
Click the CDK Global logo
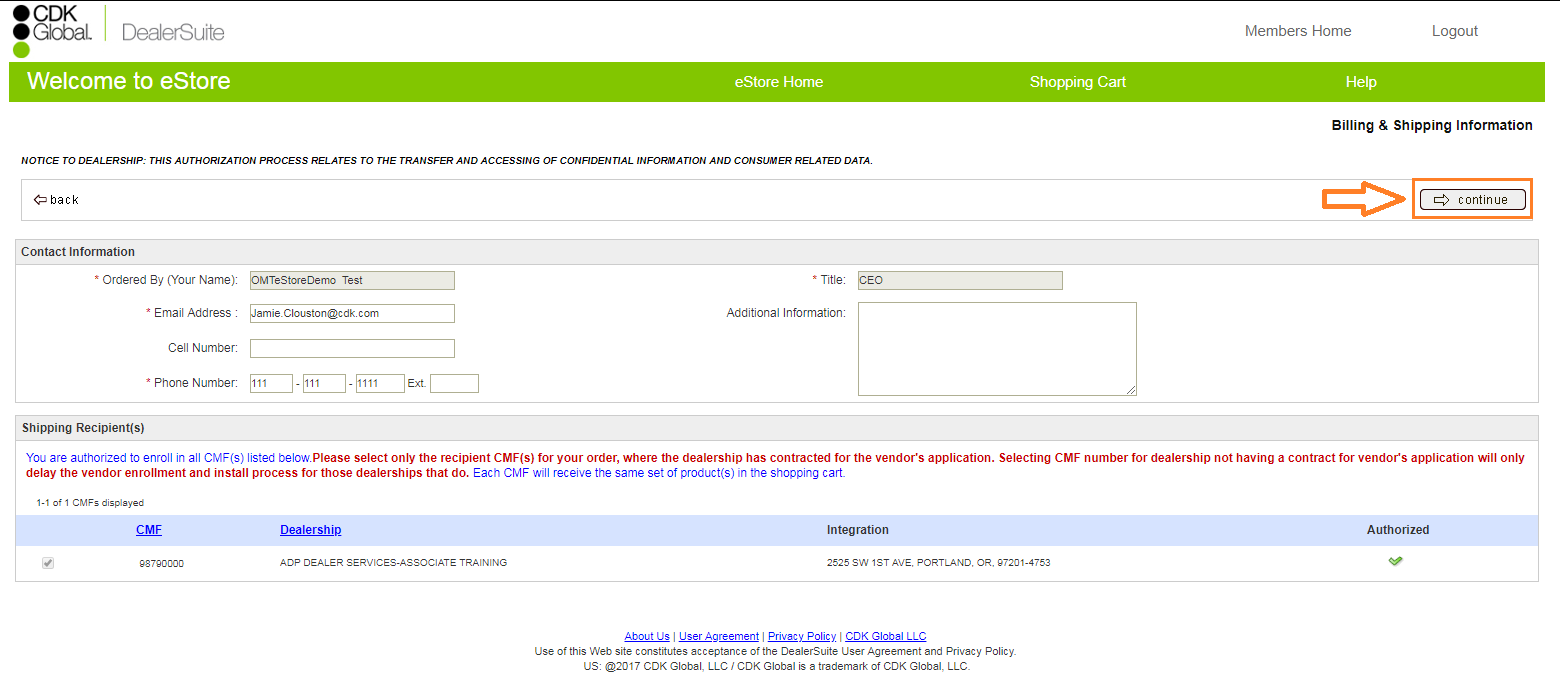tap(52, 30)
